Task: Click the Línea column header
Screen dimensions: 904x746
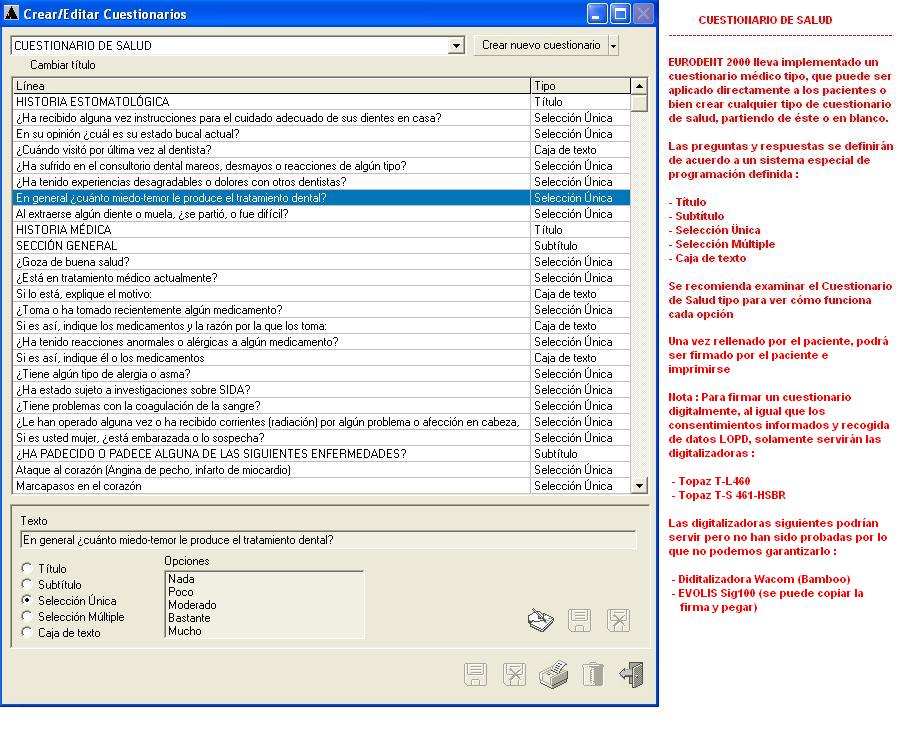Action: [271, 86]
